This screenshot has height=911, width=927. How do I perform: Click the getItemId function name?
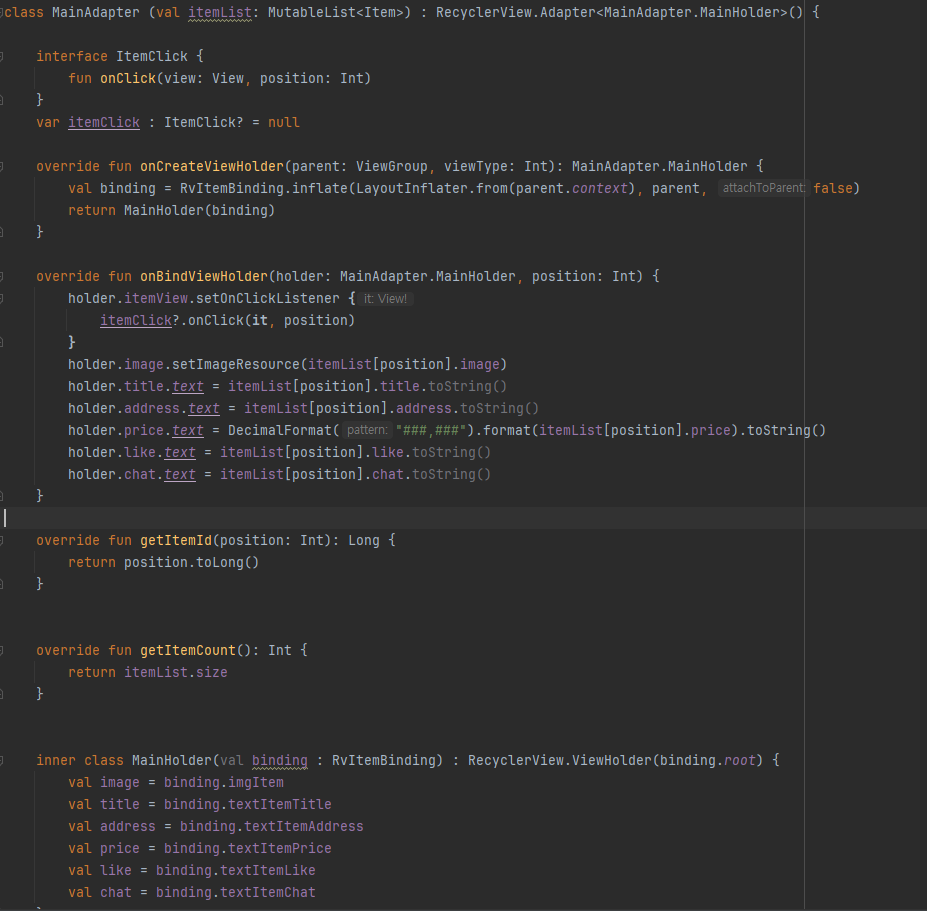[176, 540]
